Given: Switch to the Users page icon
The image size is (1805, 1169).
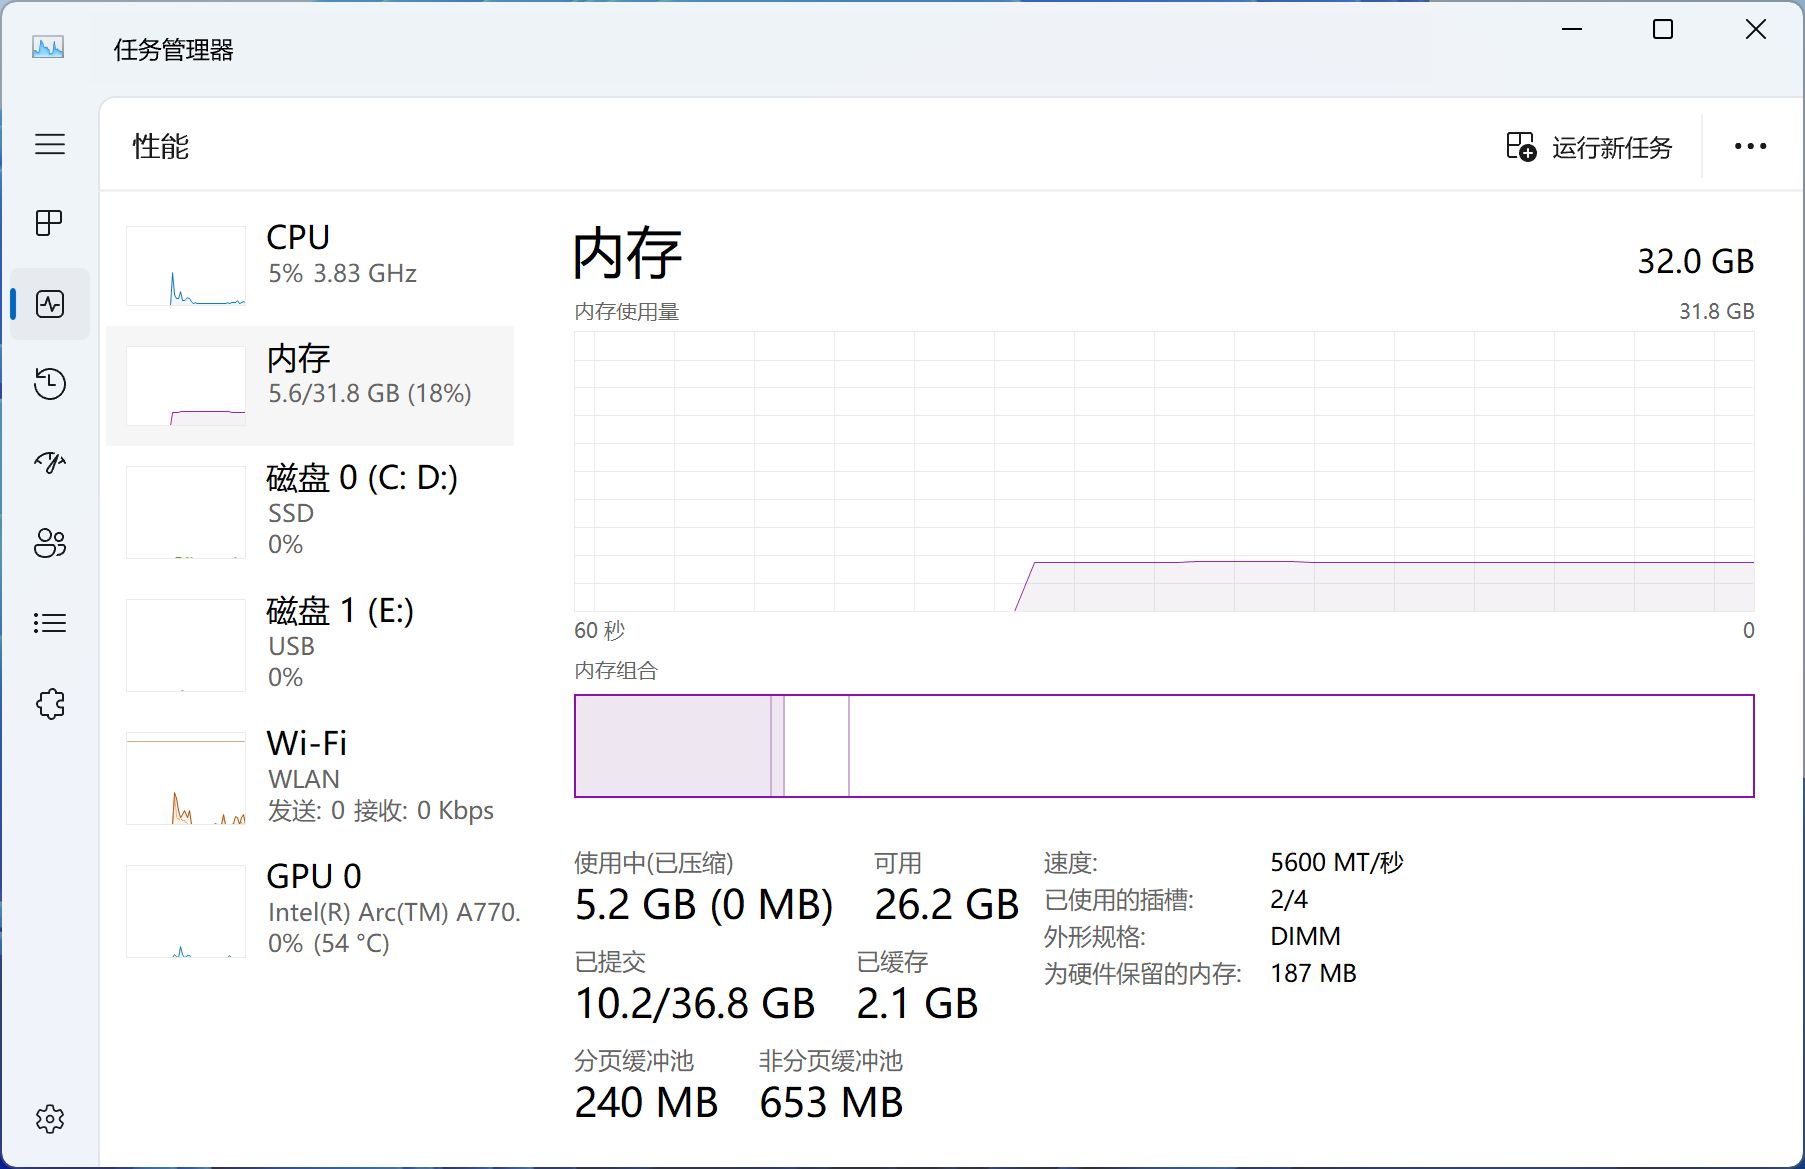Looking at the screenshot, I should [50, 543].
